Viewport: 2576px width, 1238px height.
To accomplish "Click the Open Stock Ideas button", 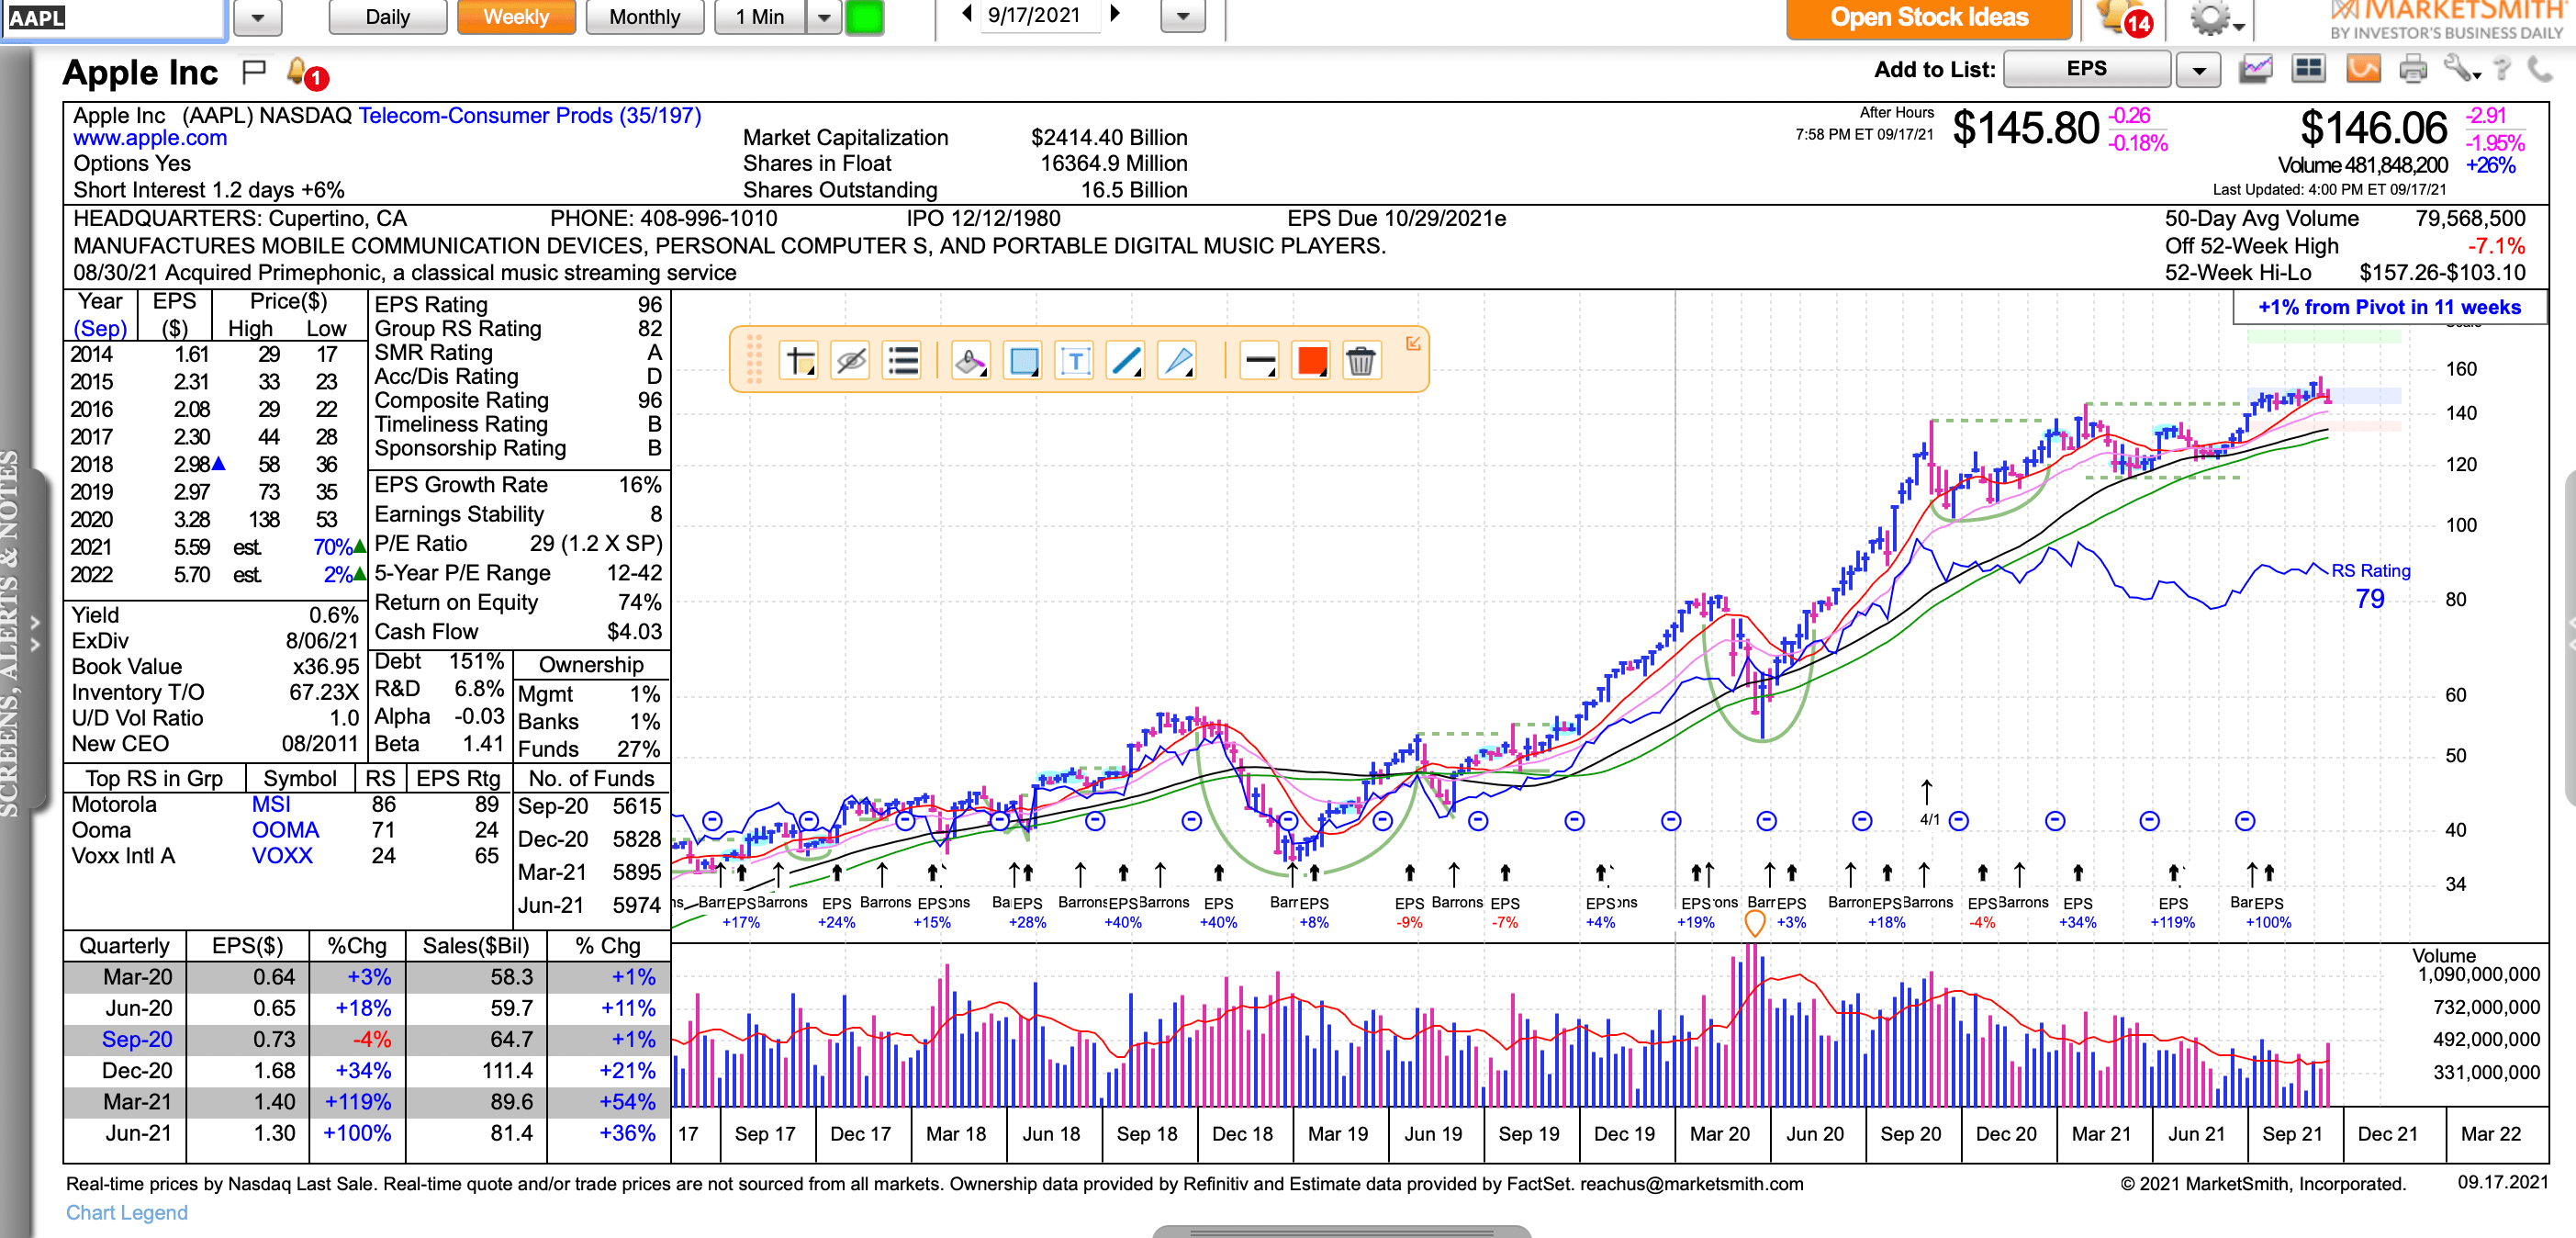I will pos(1928,18).
